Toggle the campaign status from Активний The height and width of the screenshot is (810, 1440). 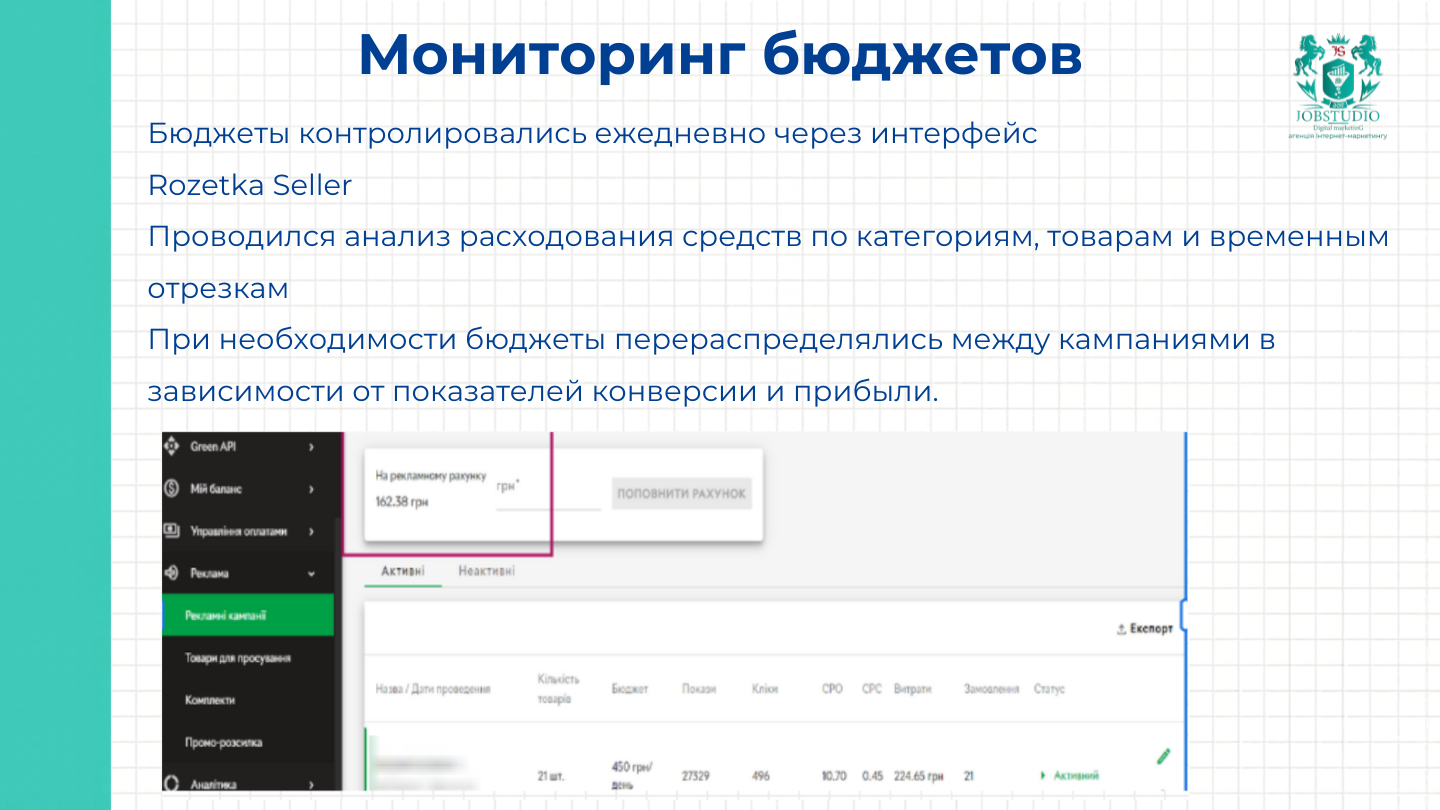click(1077, 775)
